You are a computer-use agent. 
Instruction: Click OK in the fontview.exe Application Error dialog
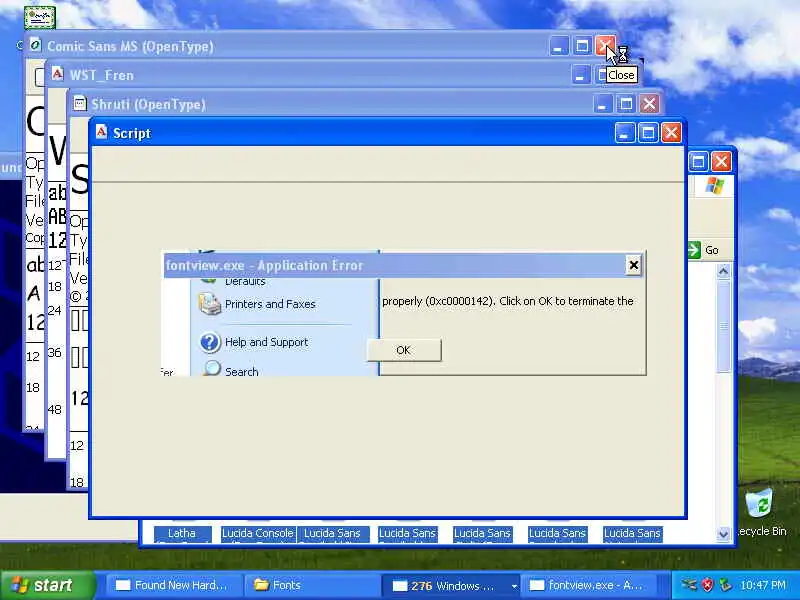(404, 350)
